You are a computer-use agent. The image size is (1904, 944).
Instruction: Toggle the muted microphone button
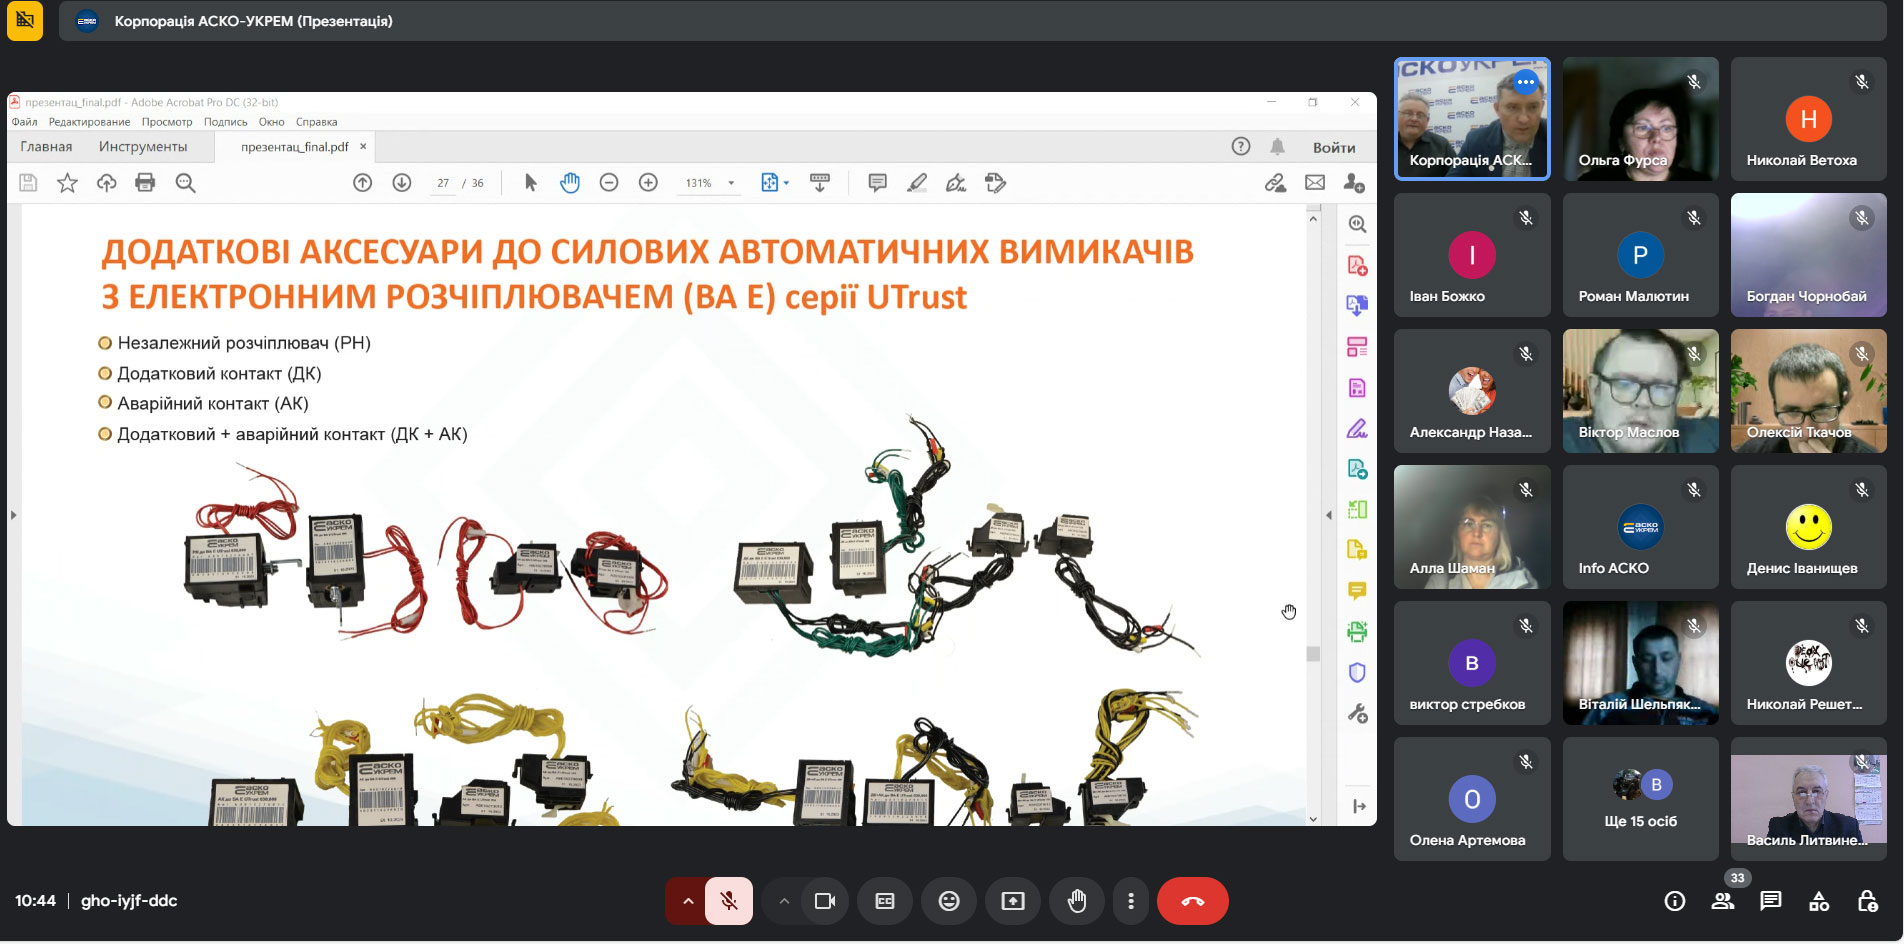[729, 901]
